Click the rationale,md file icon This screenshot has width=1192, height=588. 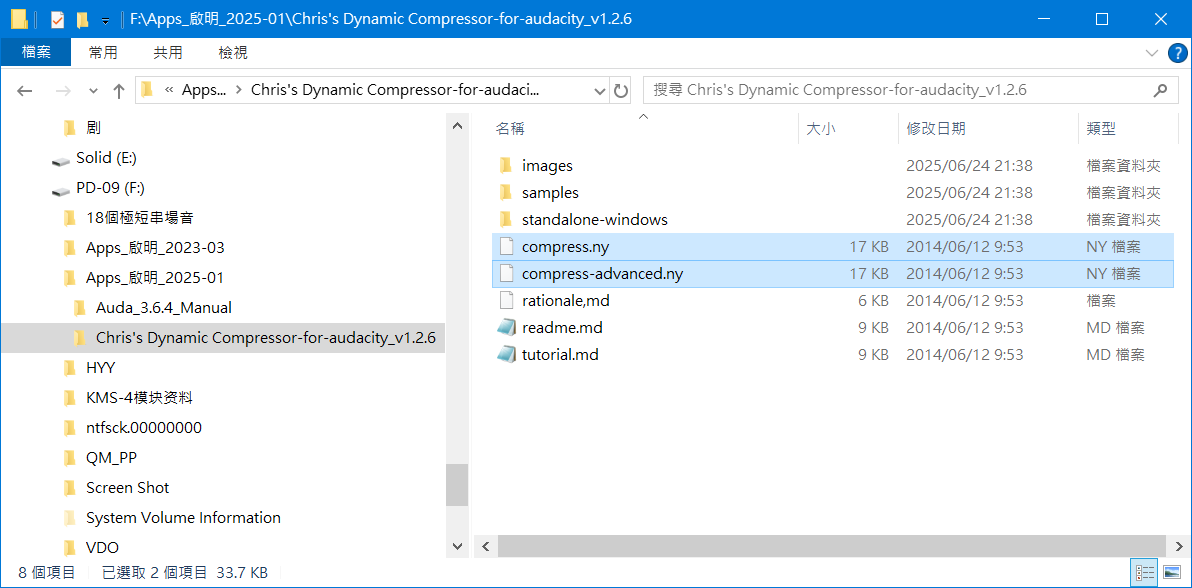pos(506,300)
